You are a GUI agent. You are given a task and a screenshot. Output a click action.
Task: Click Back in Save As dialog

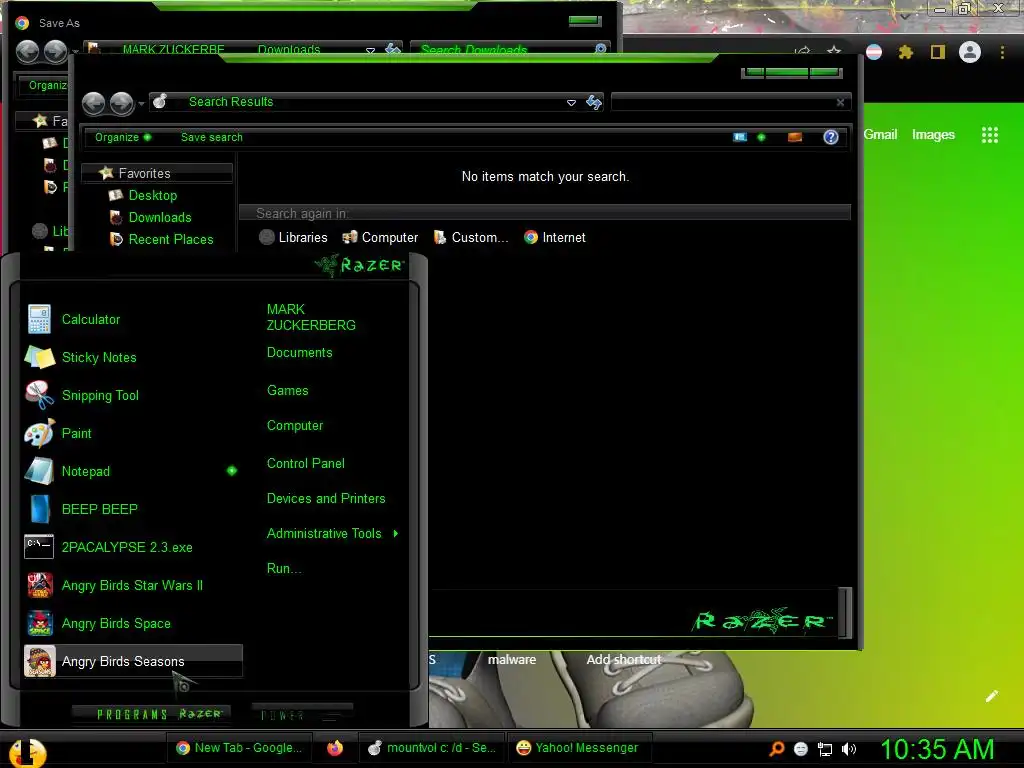[27, 51]
